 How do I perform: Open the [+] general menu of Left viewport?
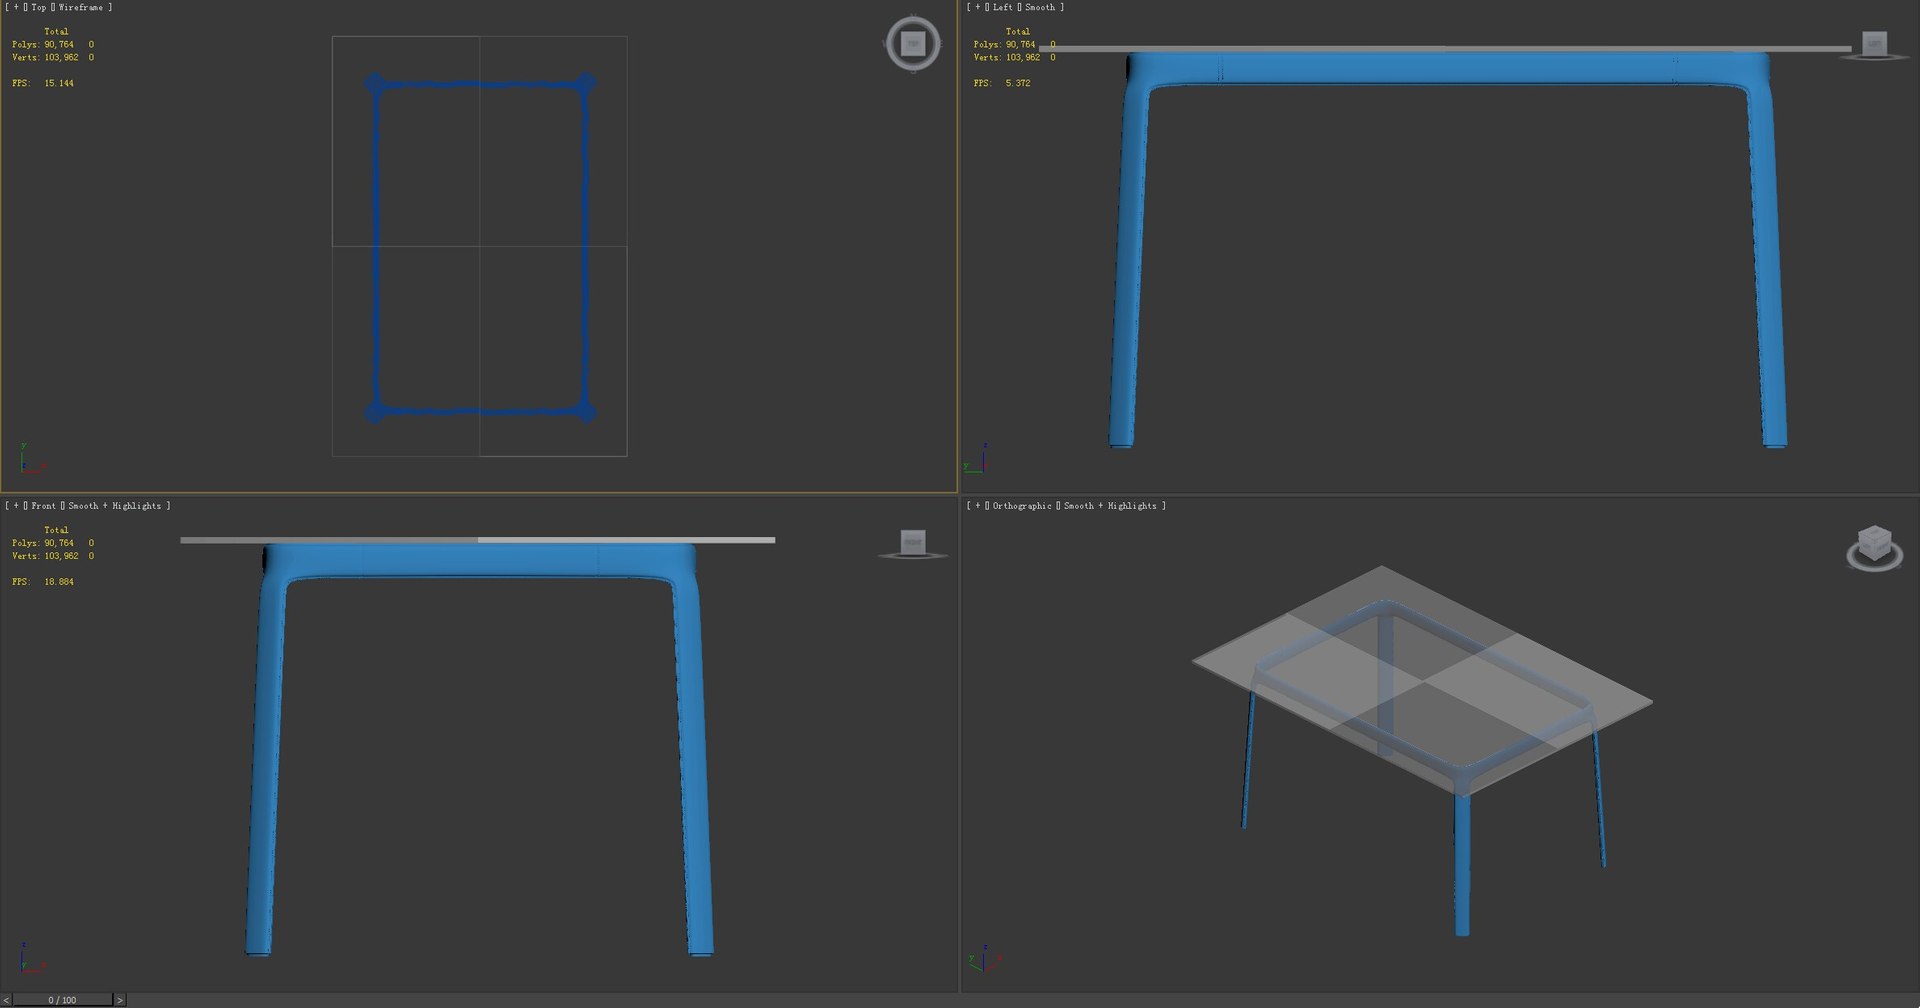pyautogui.click(x=978, y=7)
